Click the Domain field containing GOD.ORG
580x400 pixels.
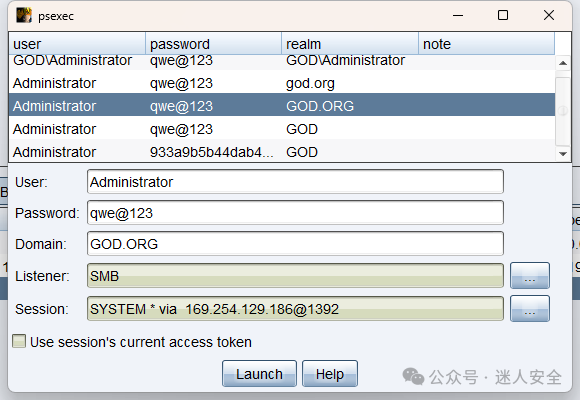[295, 244]
